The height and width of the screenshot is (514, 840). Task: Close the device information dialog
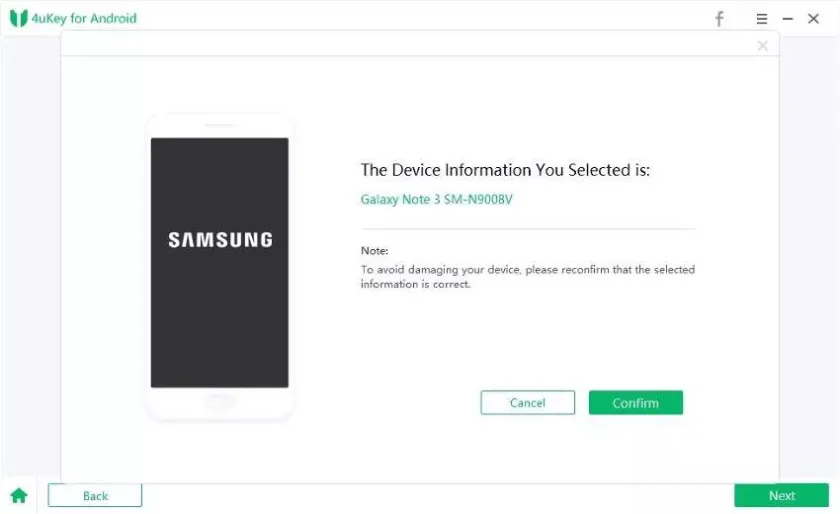(763, 46)
